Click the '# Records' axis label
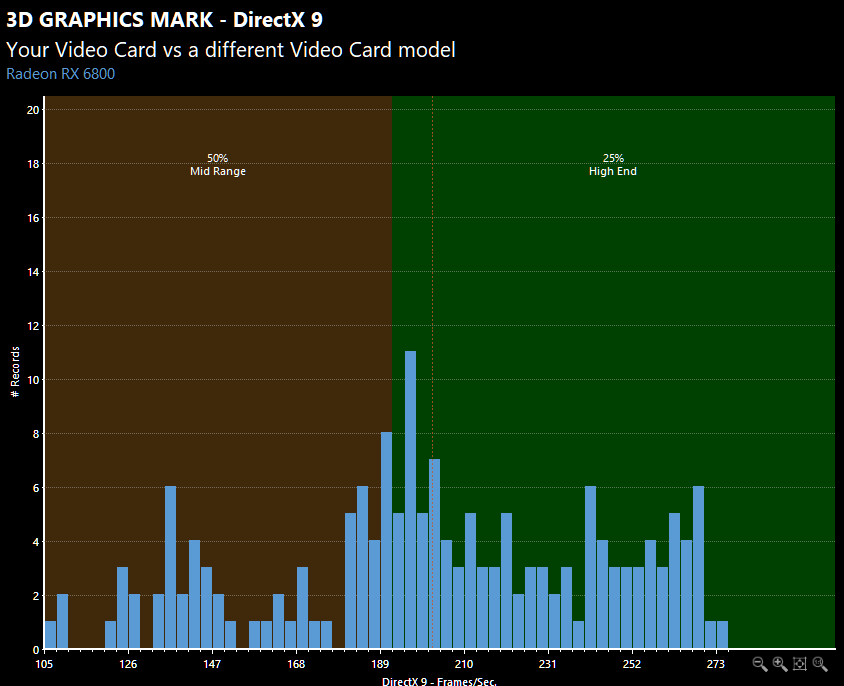Screen dimensions: 844x686 point(15,372)
